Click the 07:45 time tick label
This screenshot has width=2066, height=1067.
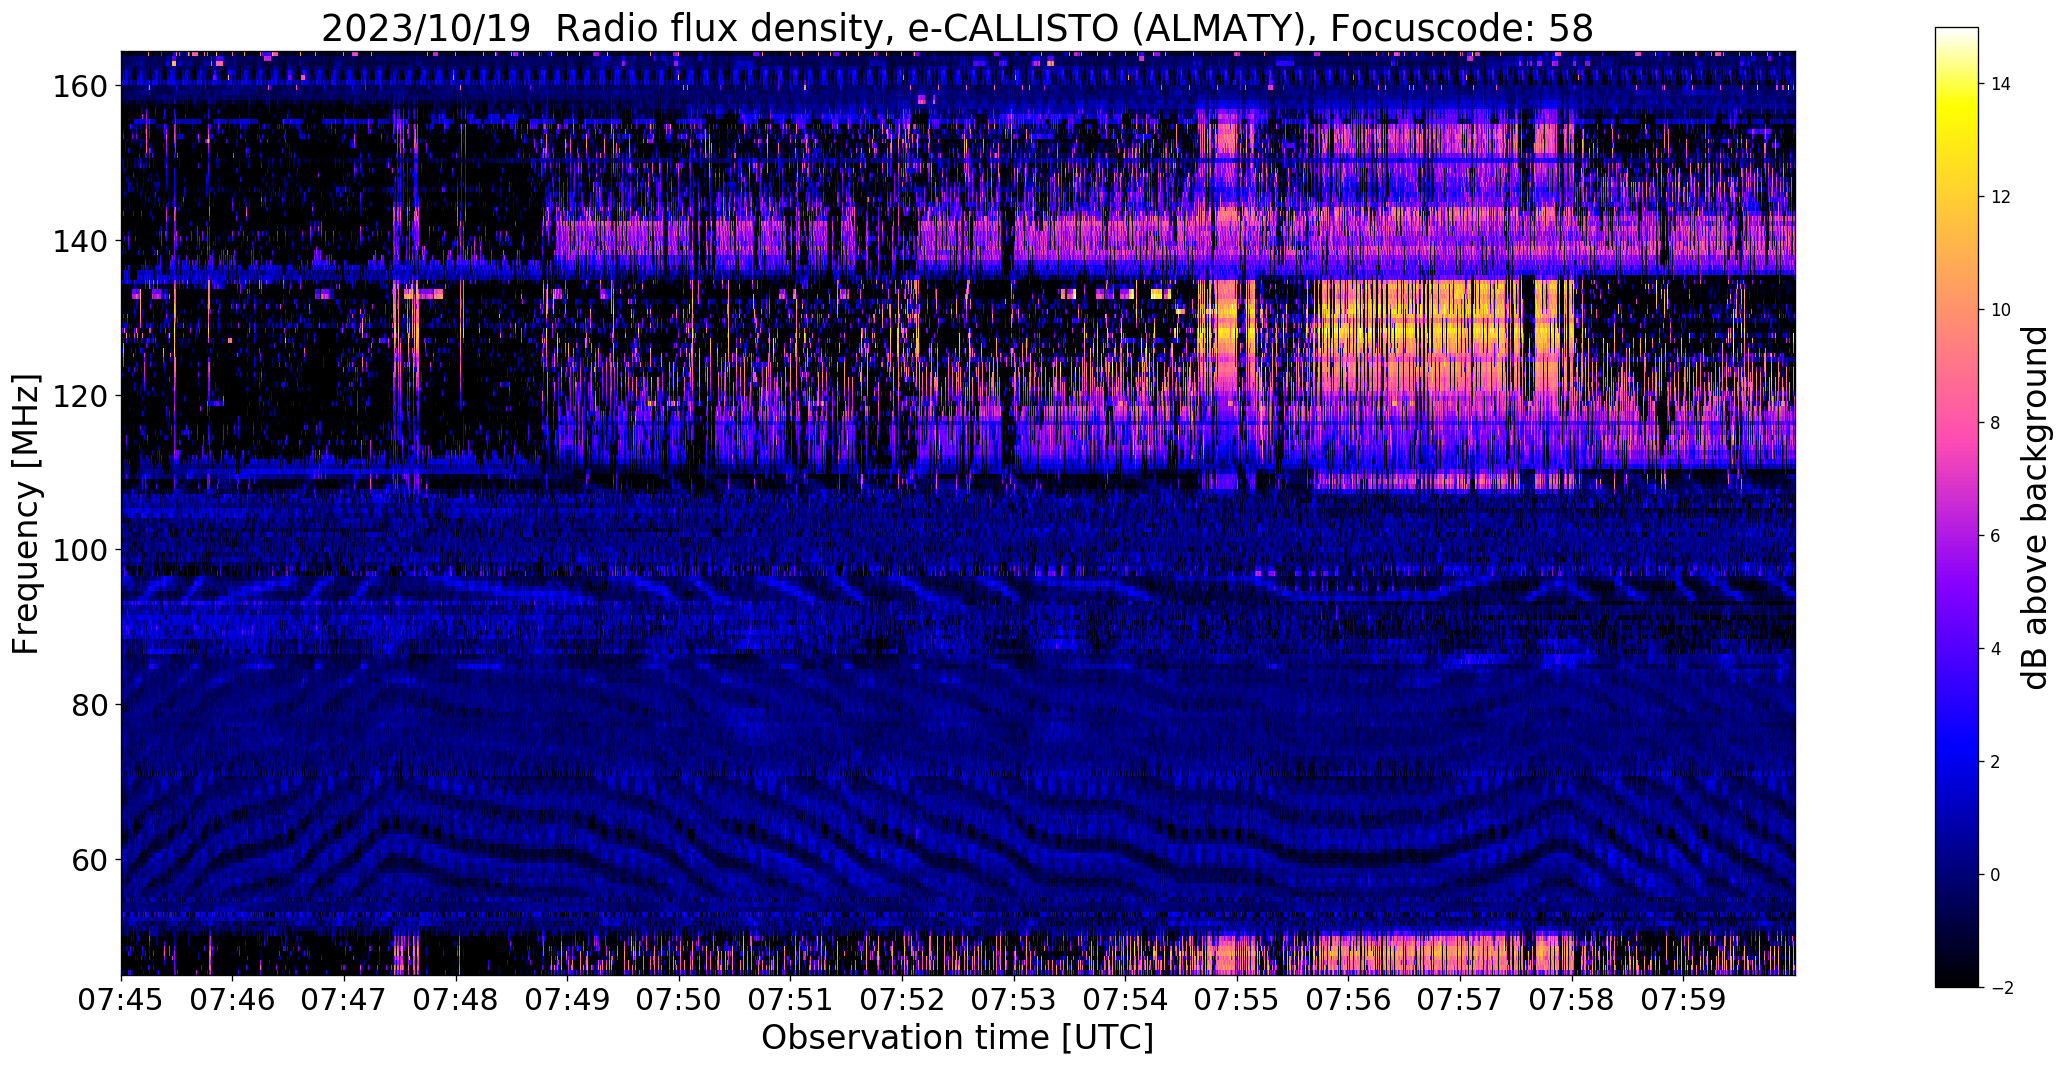(x=122, y=1000)
